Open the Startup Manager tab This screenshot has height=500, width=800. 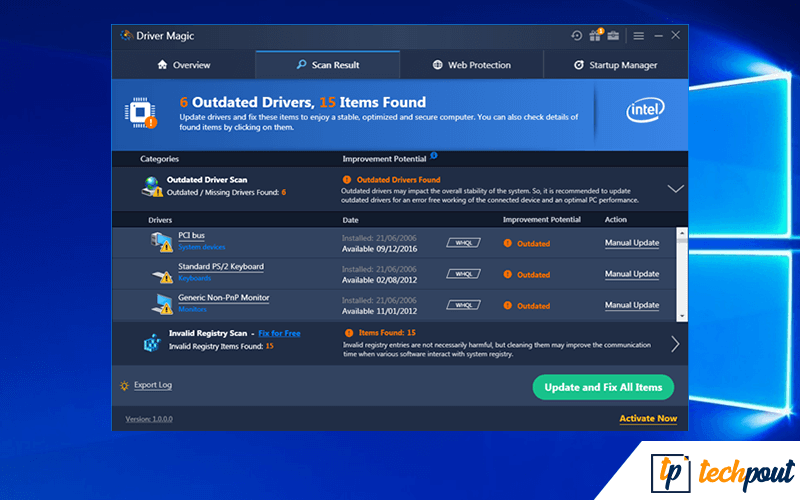point(616,65)
